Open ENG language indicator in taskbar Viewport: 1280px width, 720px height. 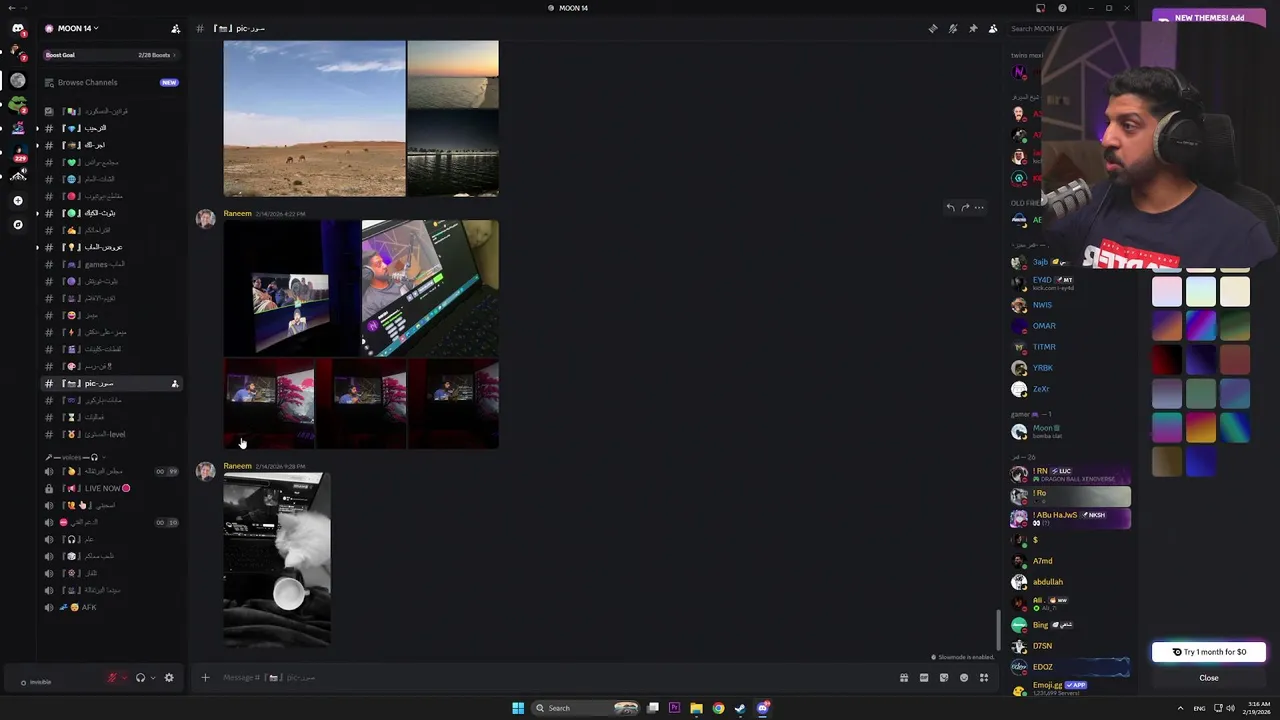(x=1199, y=708)
